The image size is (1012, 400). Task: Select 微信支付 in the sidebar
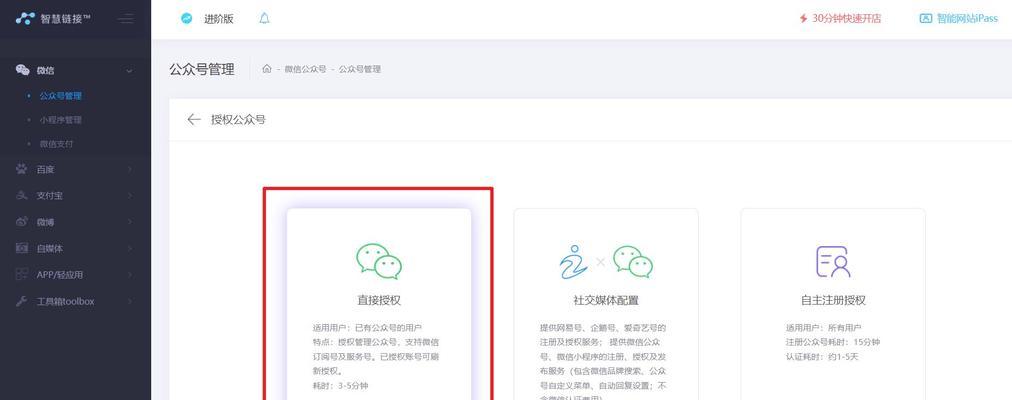pos(56,144)
